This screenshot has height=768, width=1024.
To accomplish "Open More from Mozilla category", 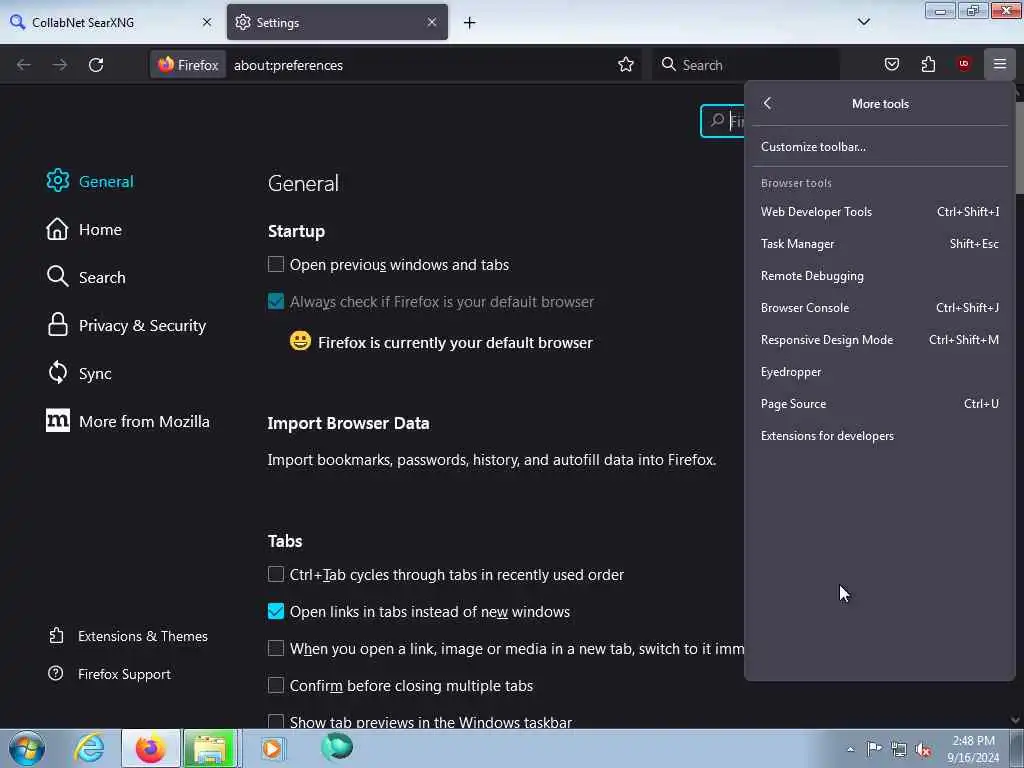I will [128, 421].
